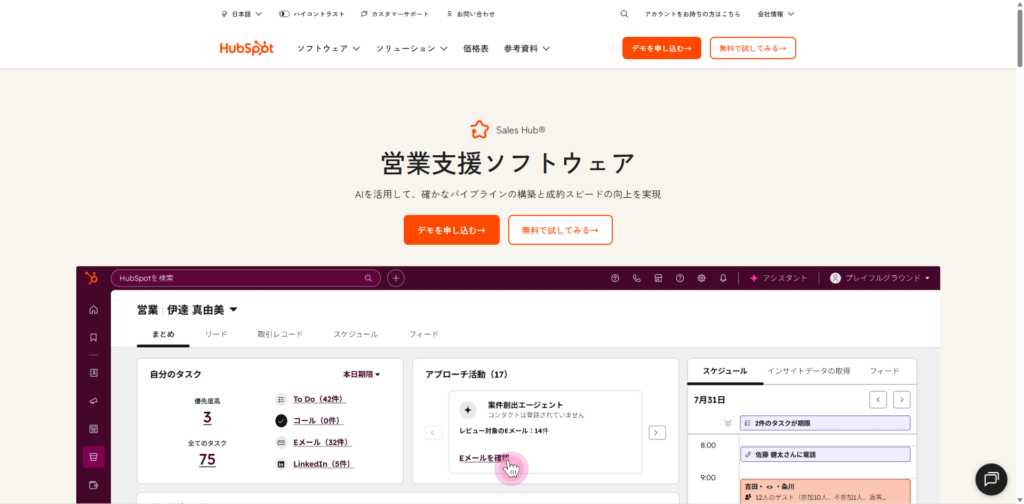Screen dimensions: 1024x504
Task: Open the To Do（42件） task link
Action: (x=319, y=399)
